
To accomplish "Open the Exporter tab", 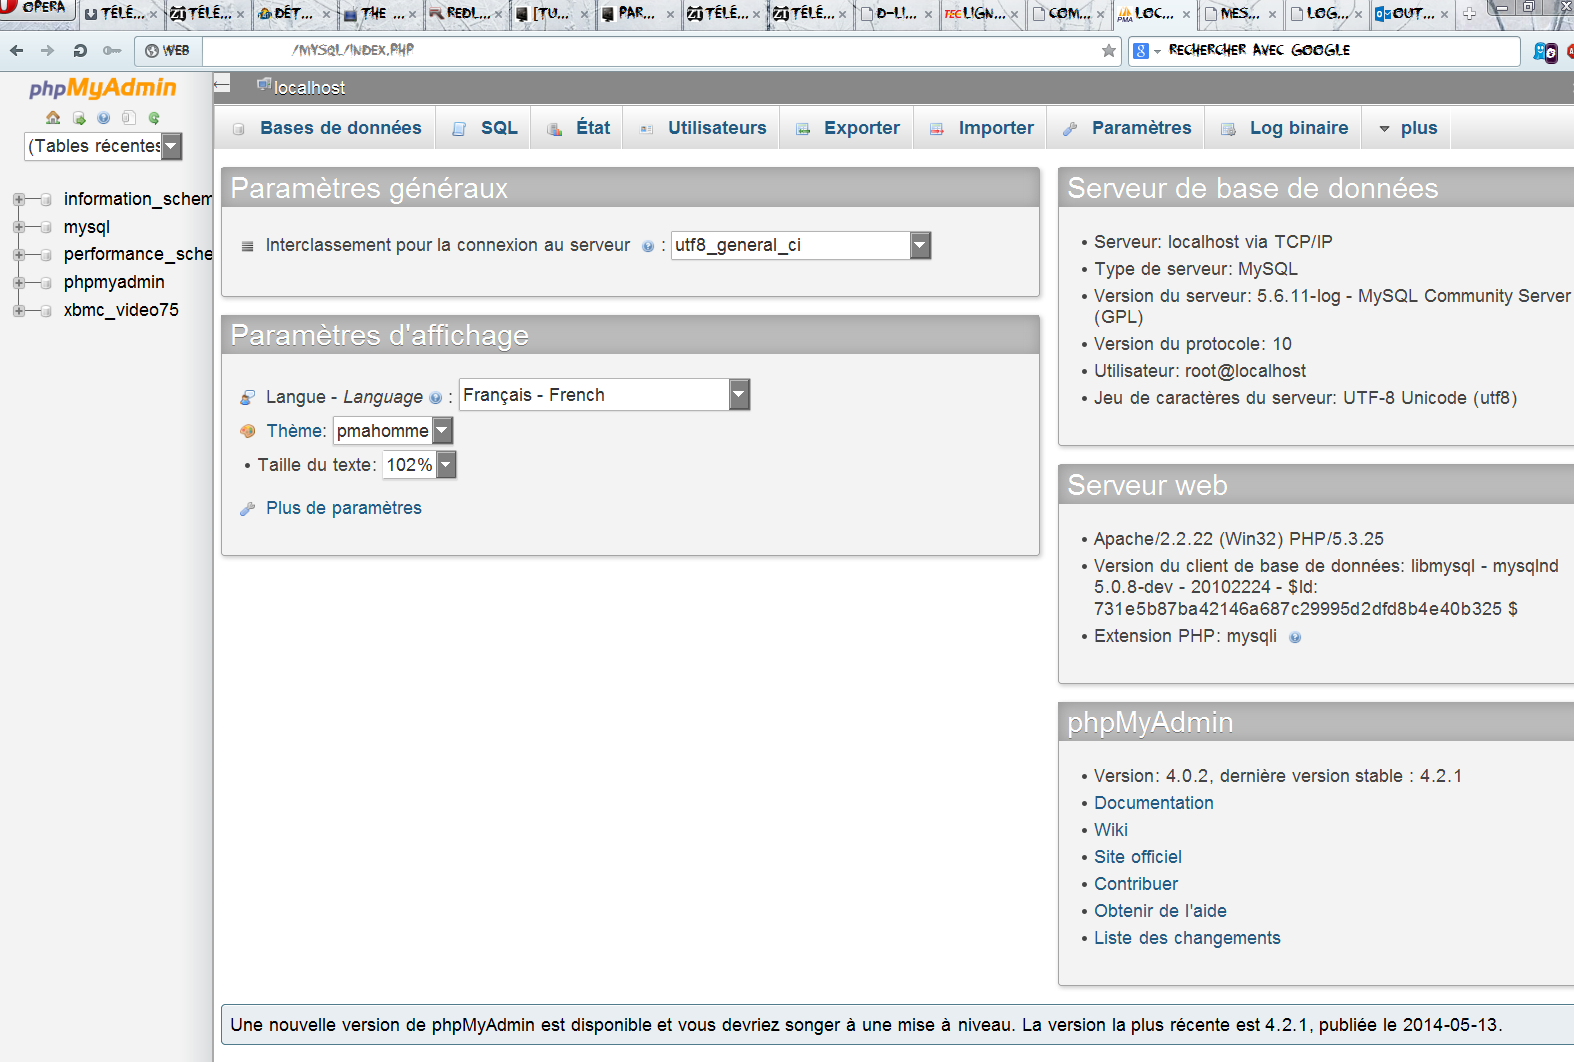I will (x=848, y=128).
